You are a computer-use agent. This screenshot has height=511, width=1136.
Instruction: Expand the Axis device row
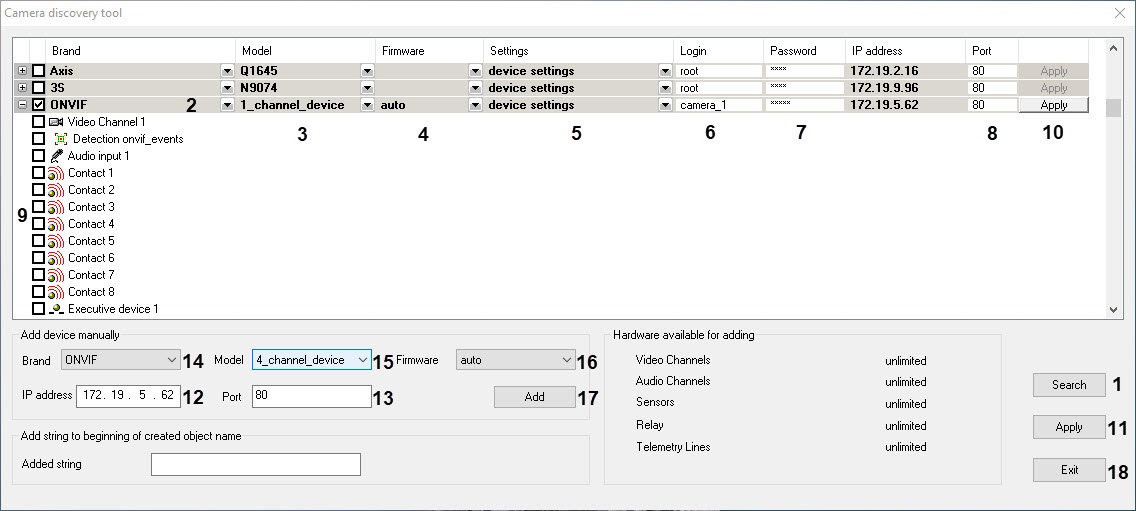coord(22,71)
